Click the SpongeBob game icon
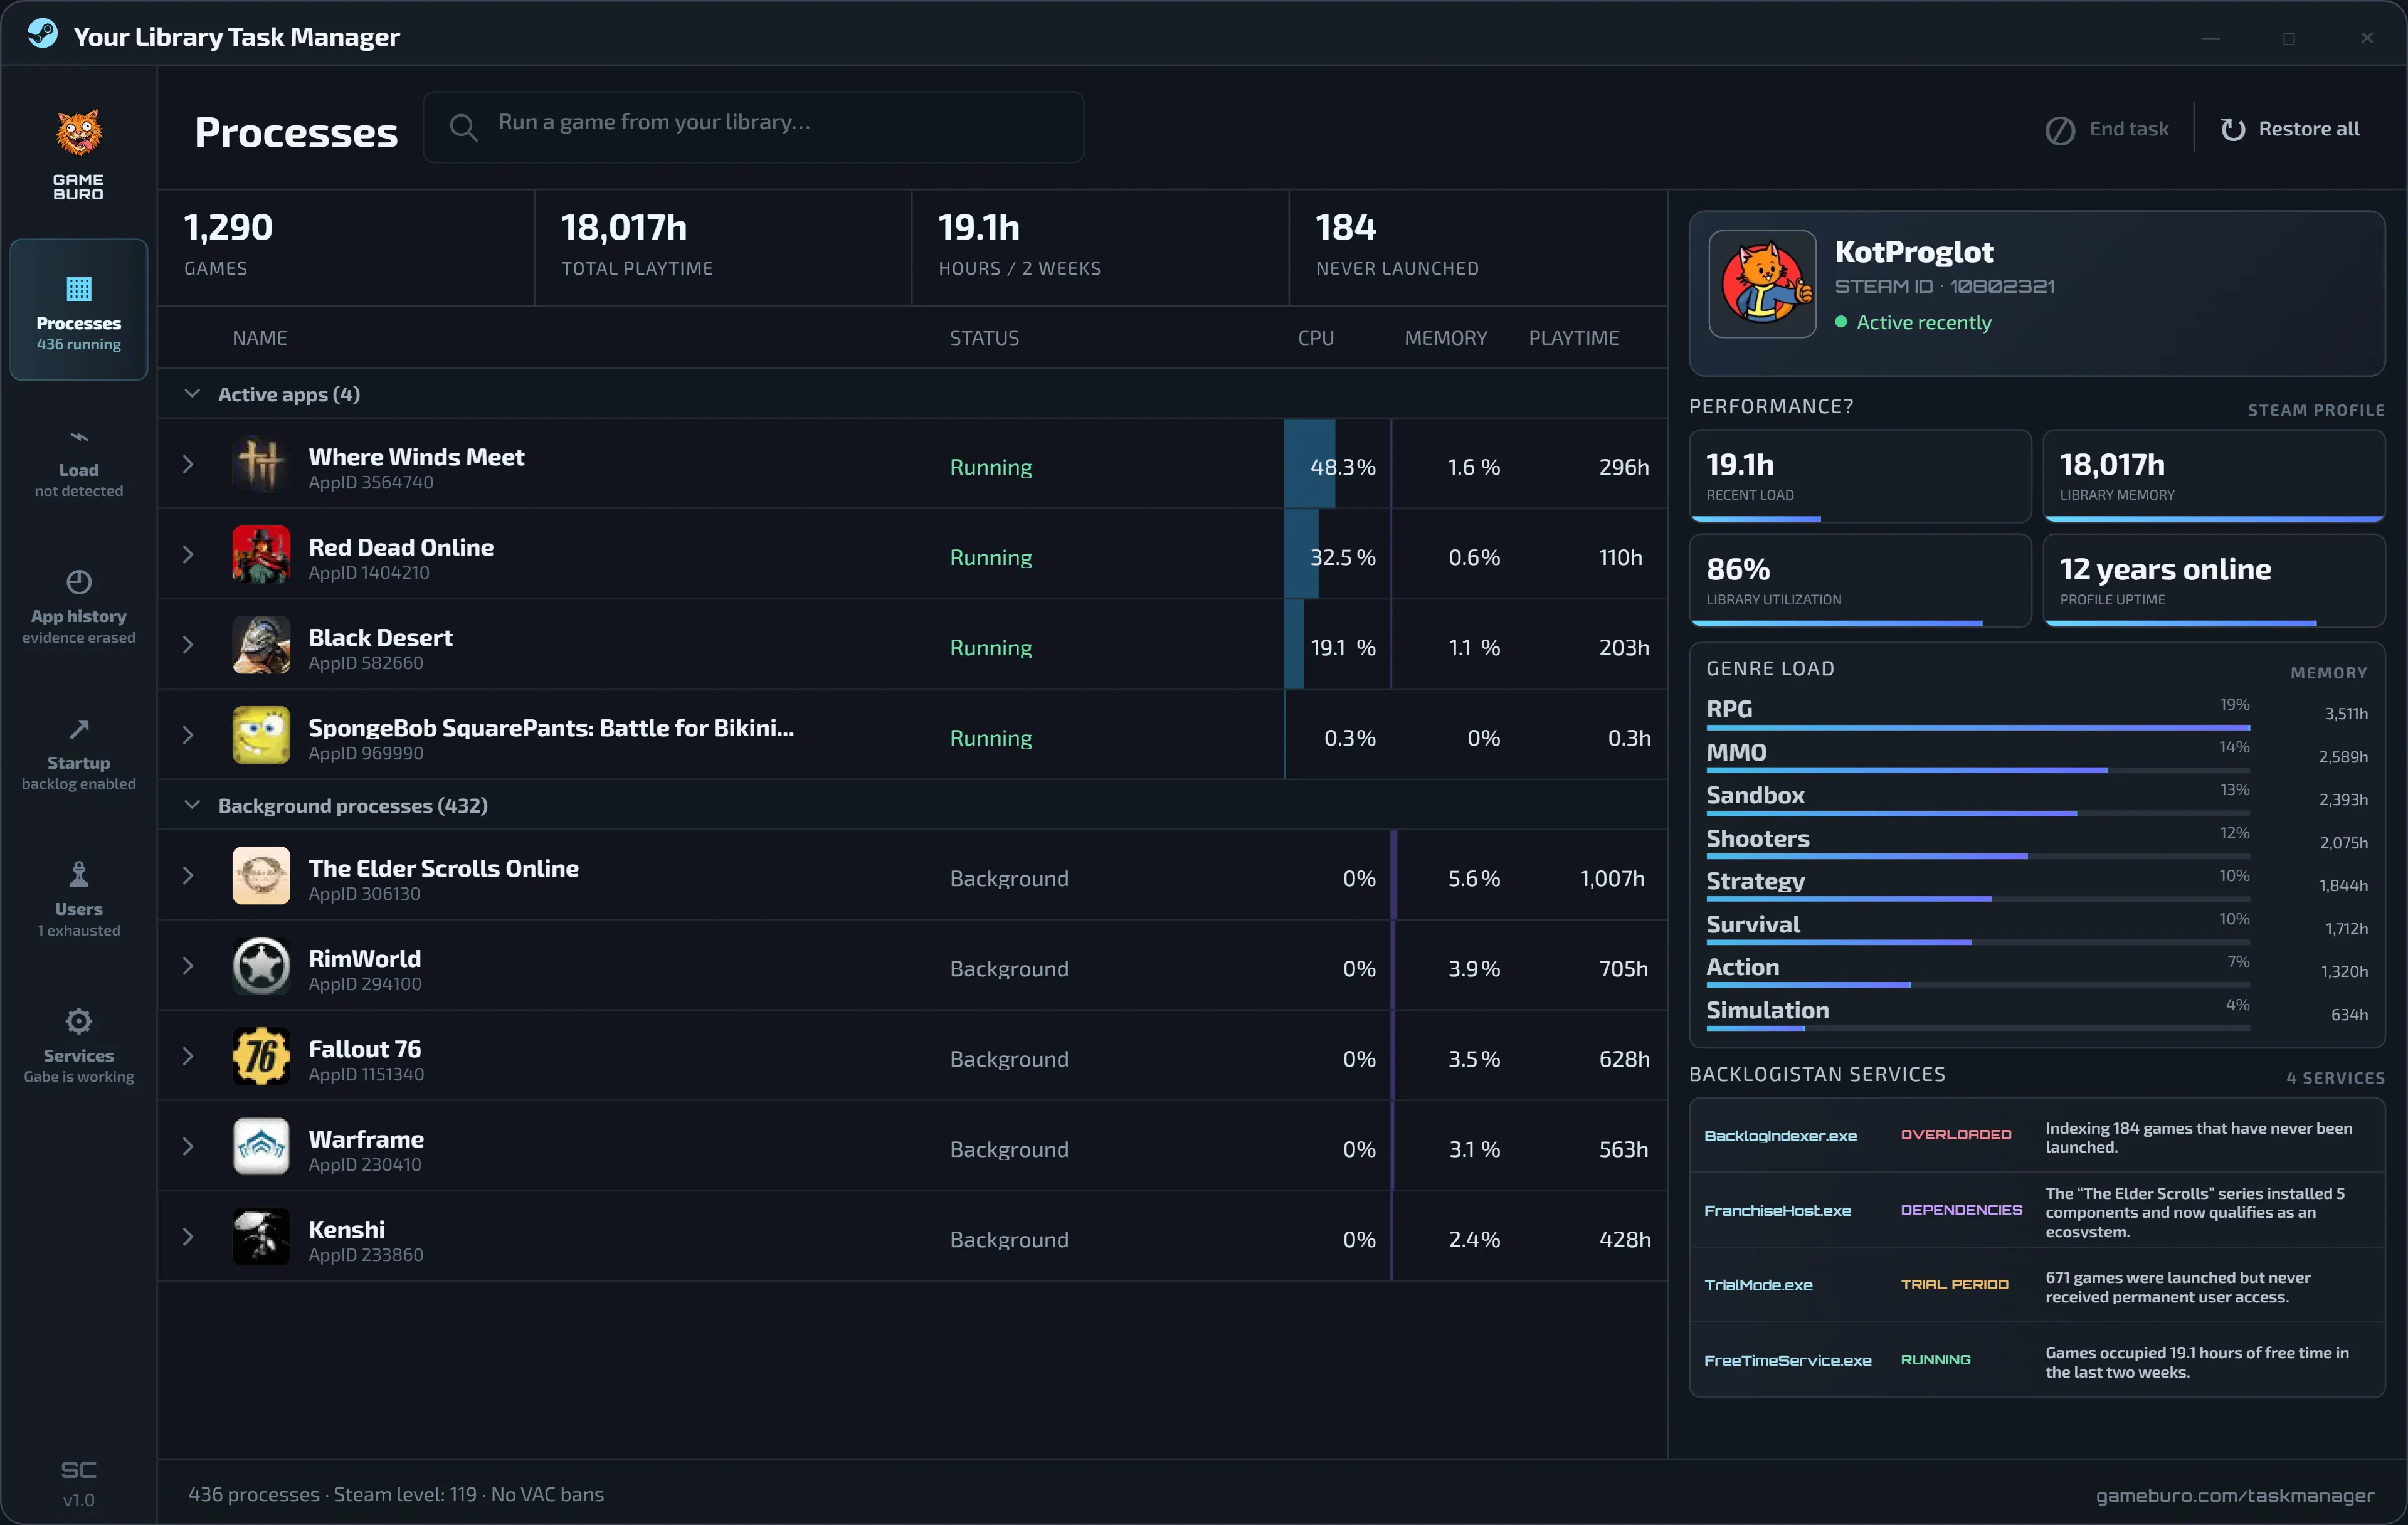This screenshot has height=1525, width=2408. click(261, 735)
